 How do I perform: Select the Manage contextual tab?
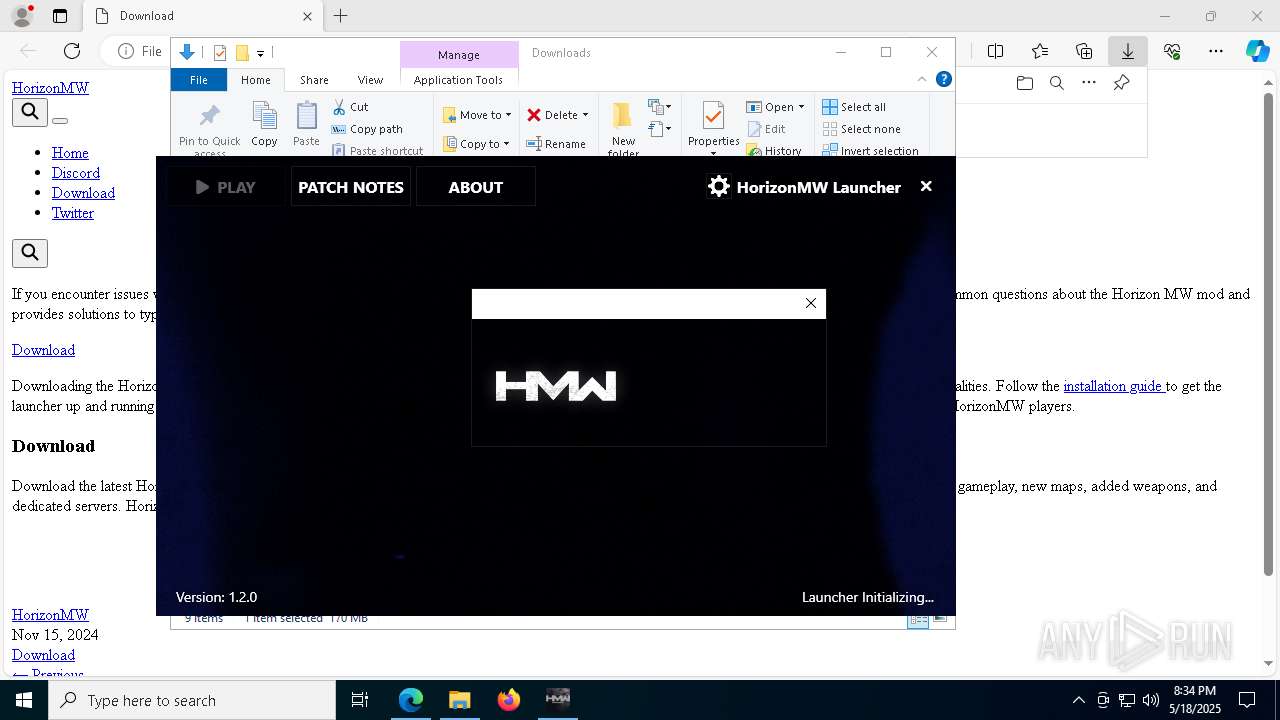coord(459,55)
